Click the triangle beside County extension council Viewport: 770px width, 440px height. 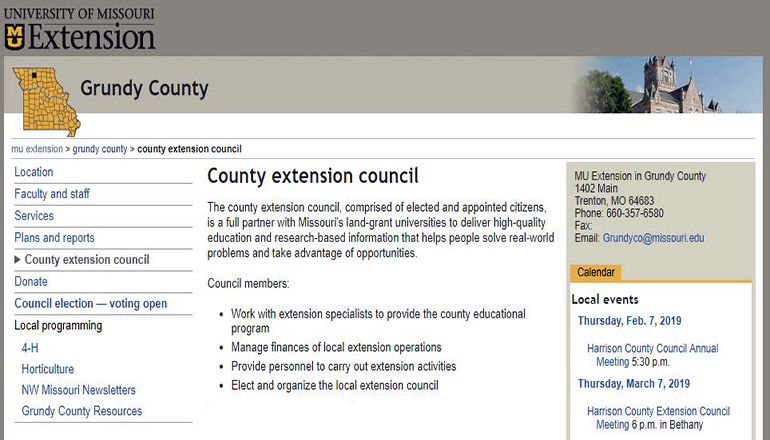click(x=17, y=259)
